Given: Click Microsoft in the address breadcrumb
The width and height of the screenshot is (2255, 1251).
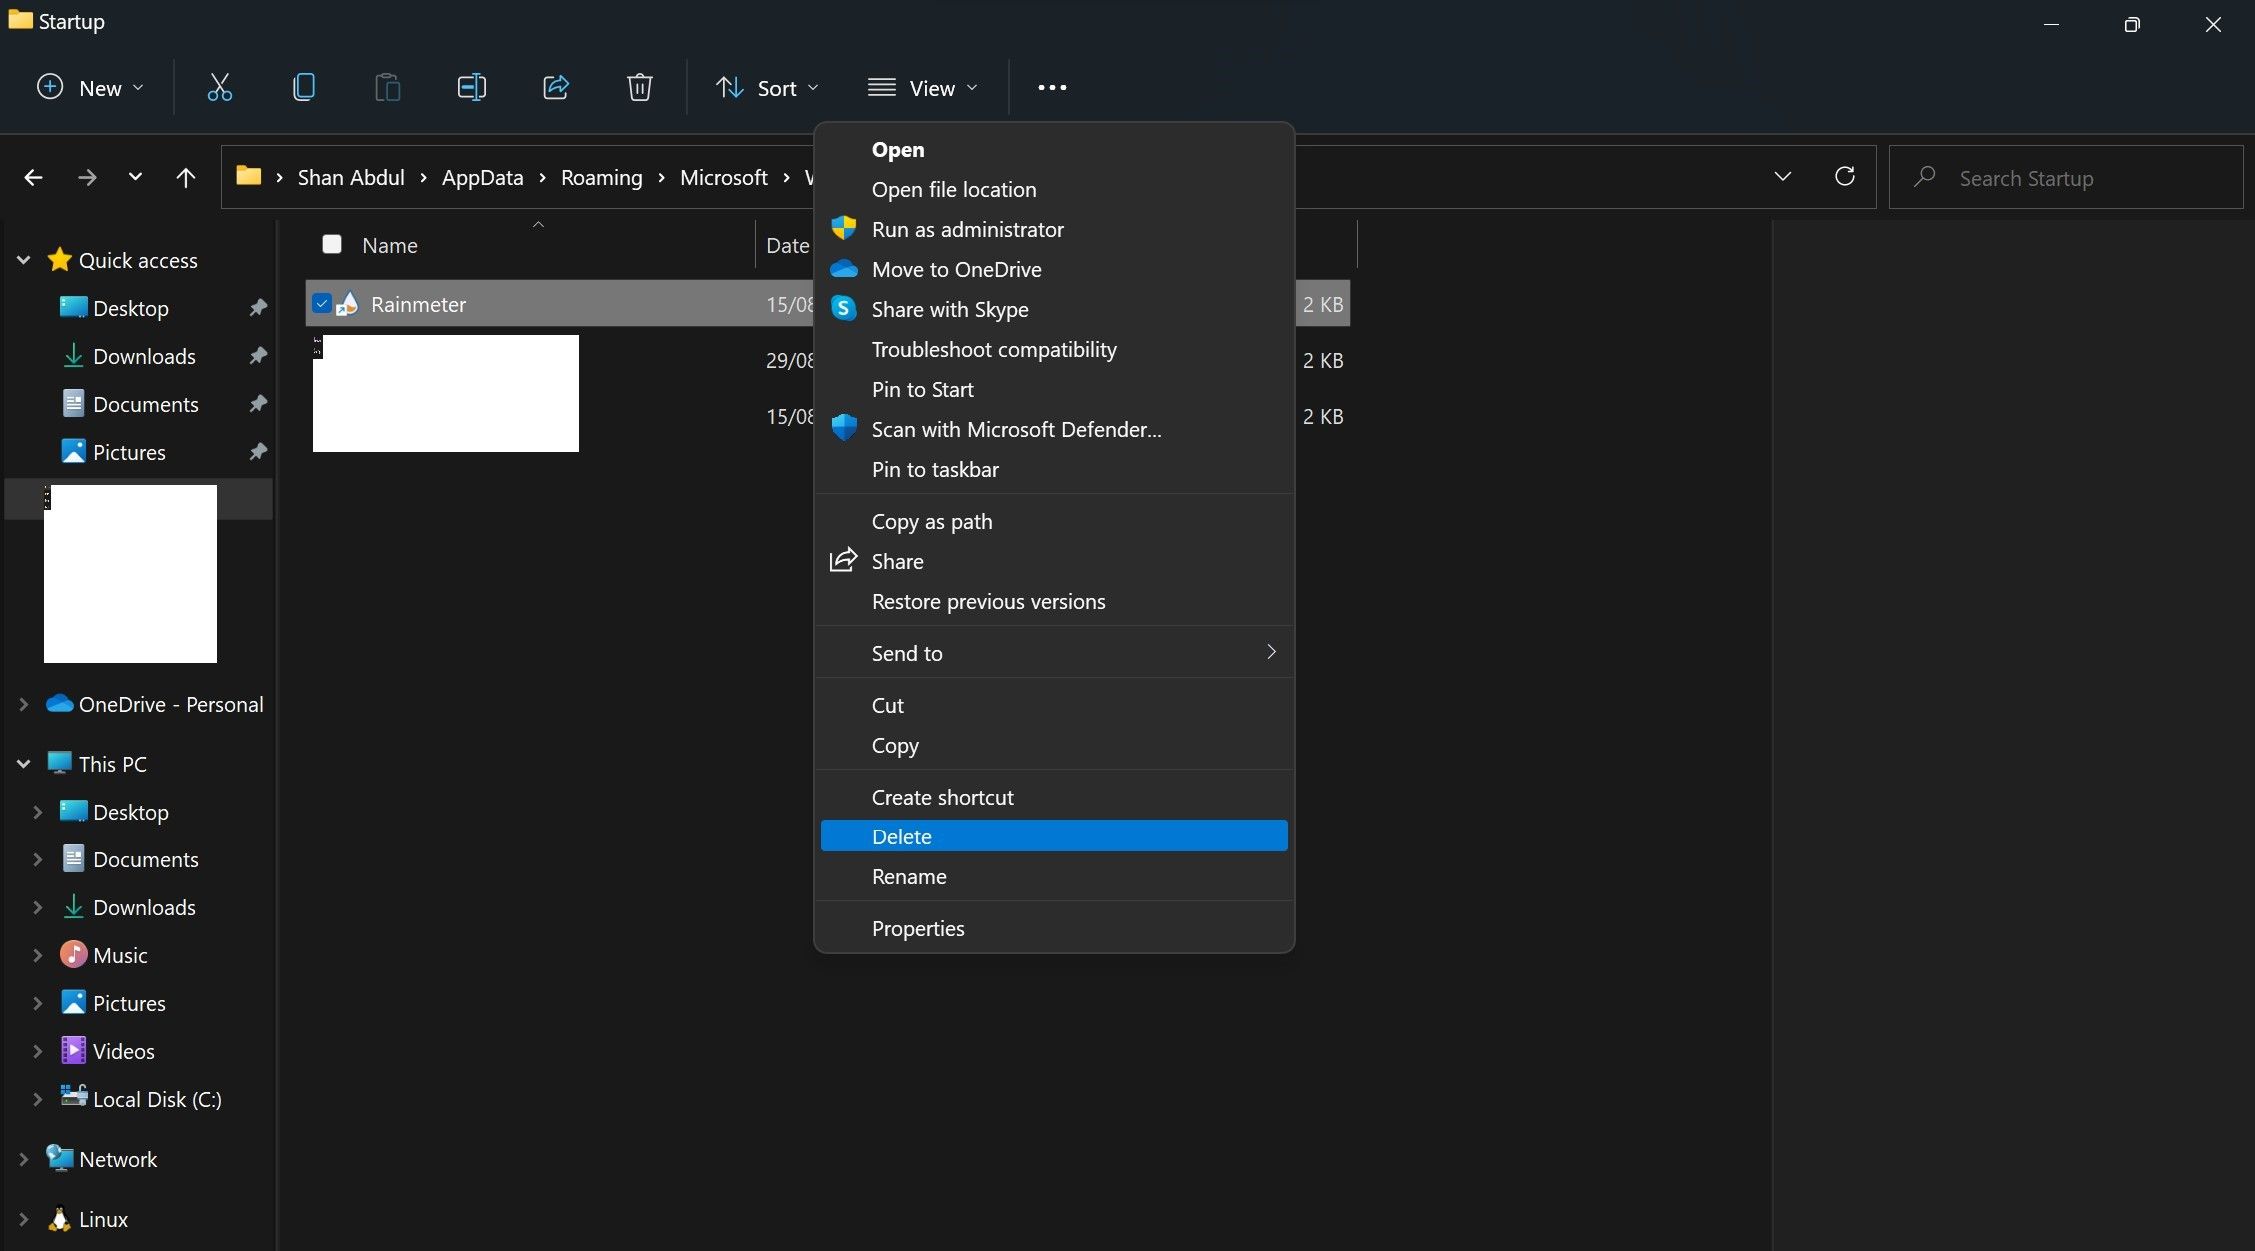Looking at the screenshot, I should coord(723,177).
